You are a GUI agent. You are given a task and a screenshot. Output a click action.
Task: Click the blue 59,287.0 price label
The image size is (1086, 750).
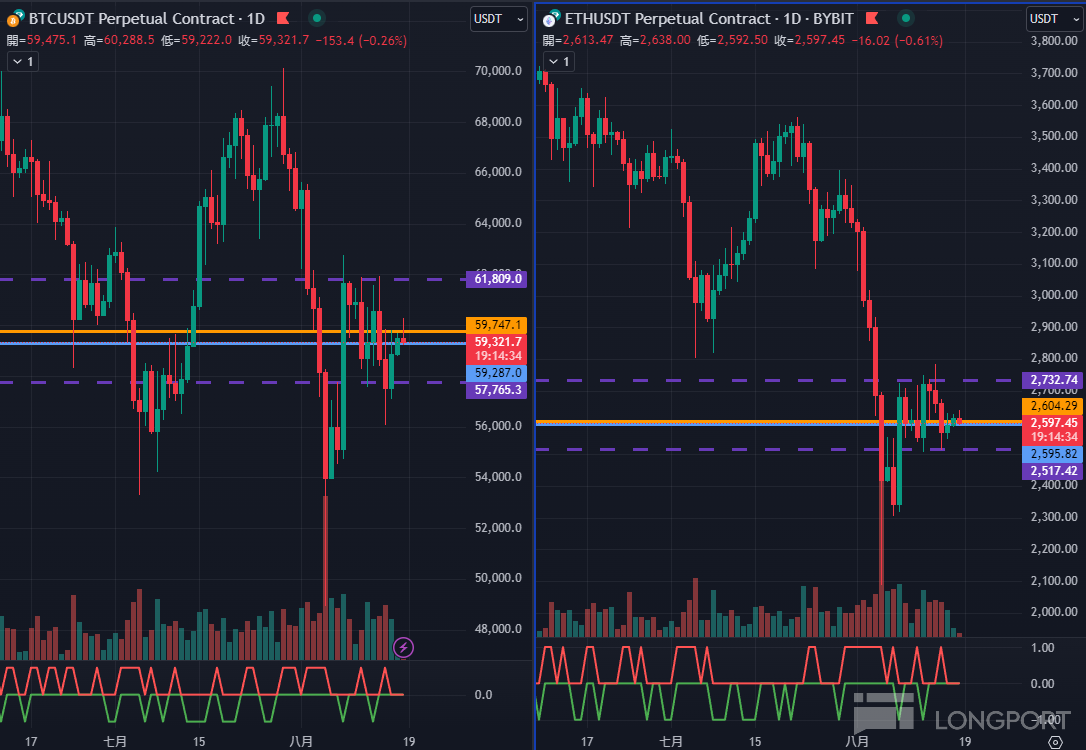tap(497, 373)
